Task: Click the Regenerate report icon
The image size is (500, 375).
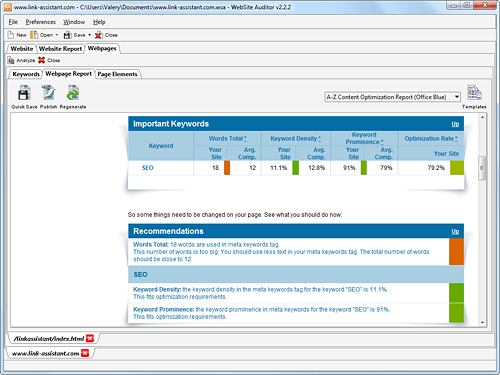Action: (73, 93)
